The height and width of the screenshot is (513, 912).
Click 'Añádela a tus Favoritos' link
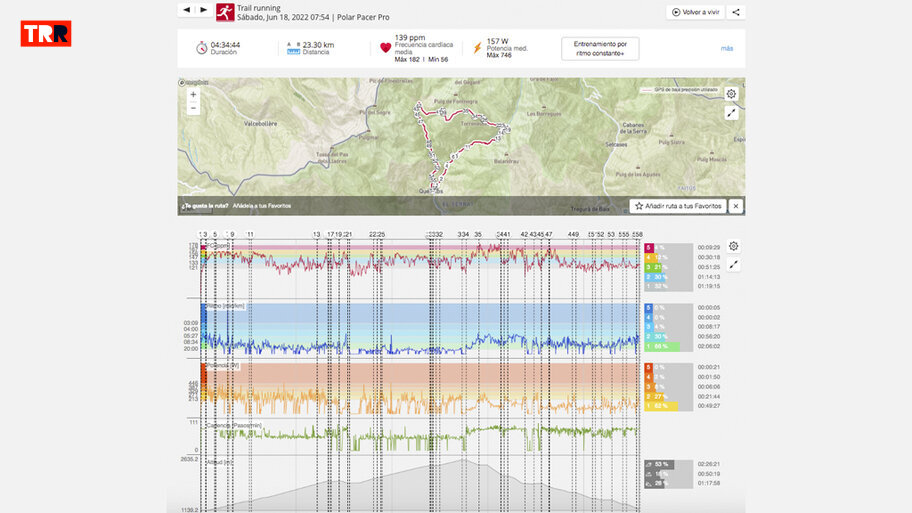click(x=262, y=206)
